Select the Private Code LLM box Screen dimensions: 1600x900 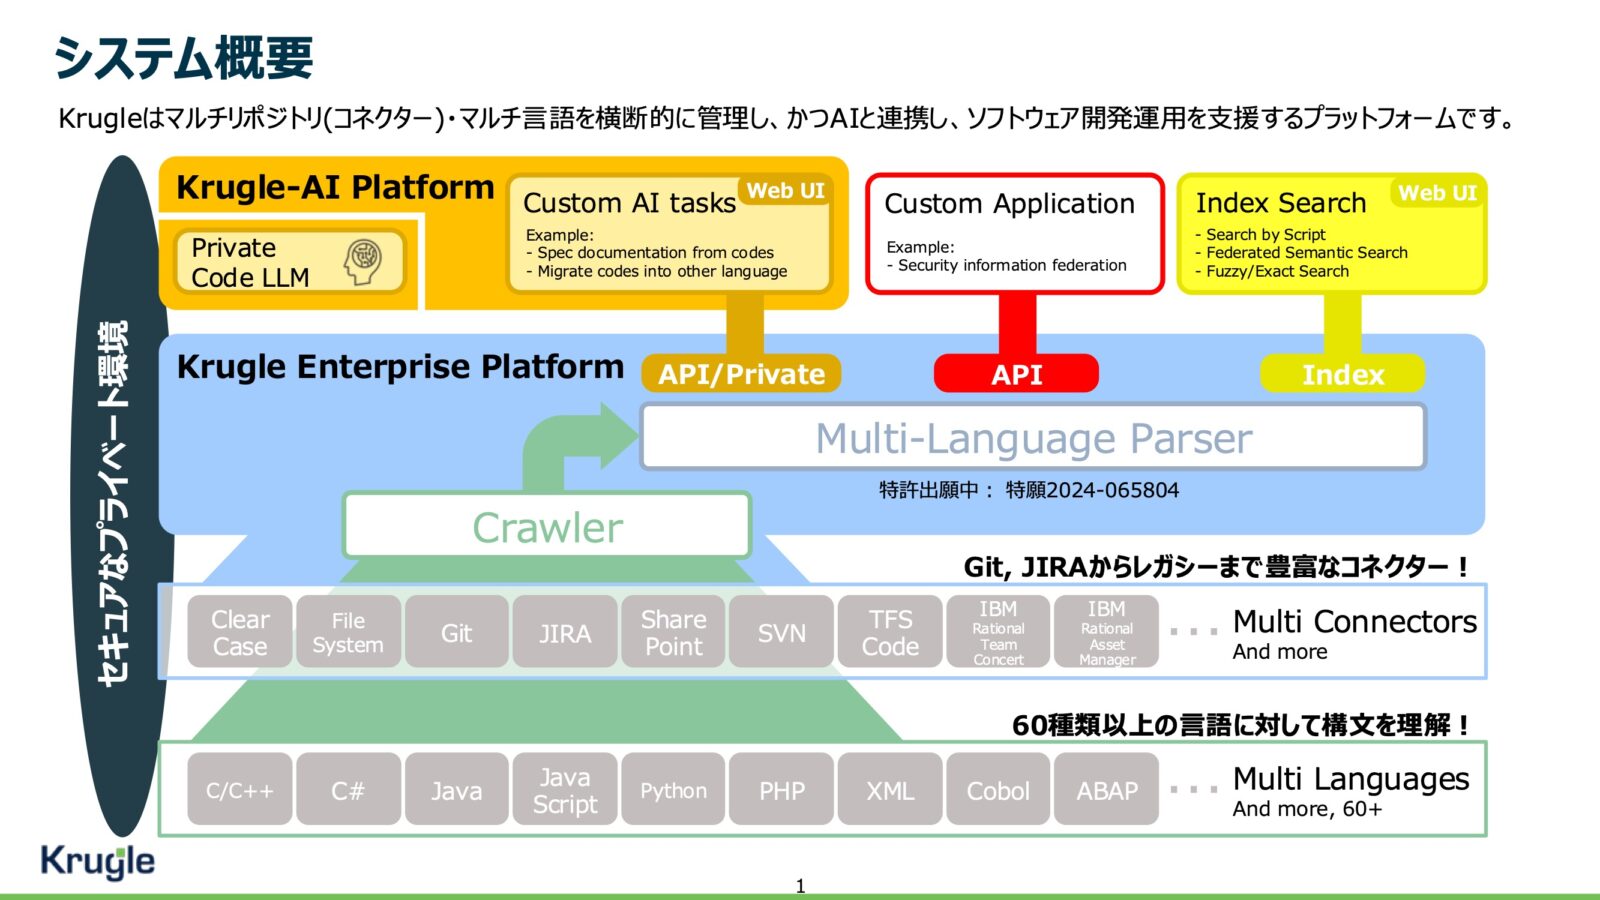click(290, 262)
